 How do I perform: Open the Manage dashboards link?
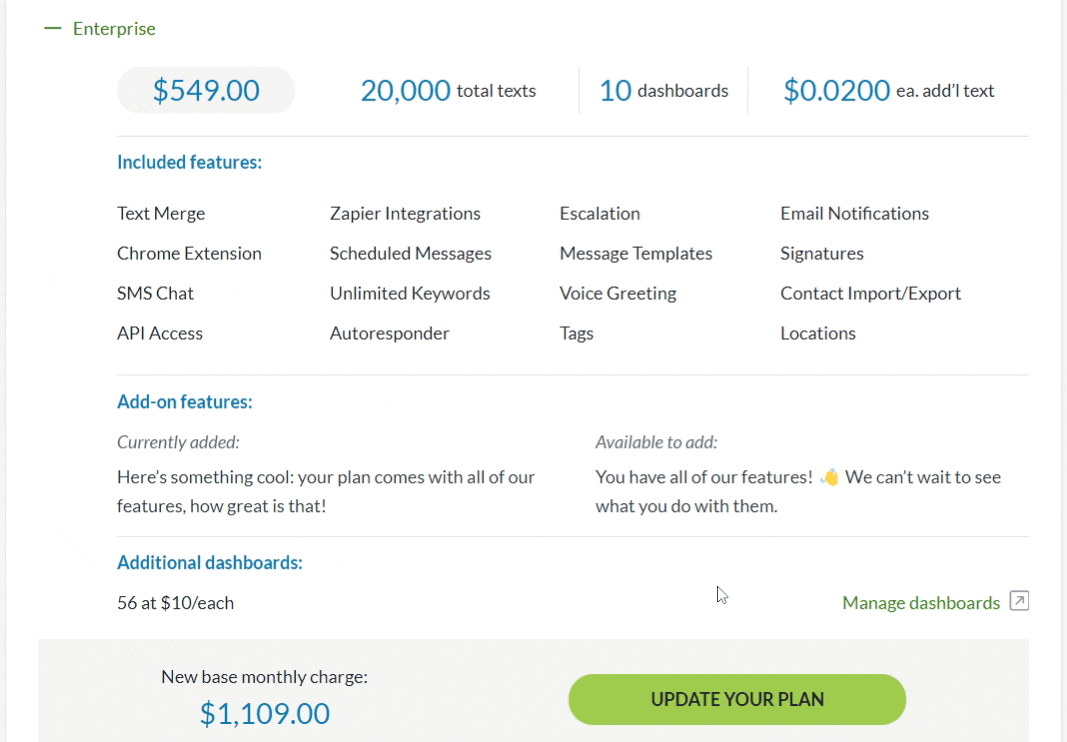point(921,603)
